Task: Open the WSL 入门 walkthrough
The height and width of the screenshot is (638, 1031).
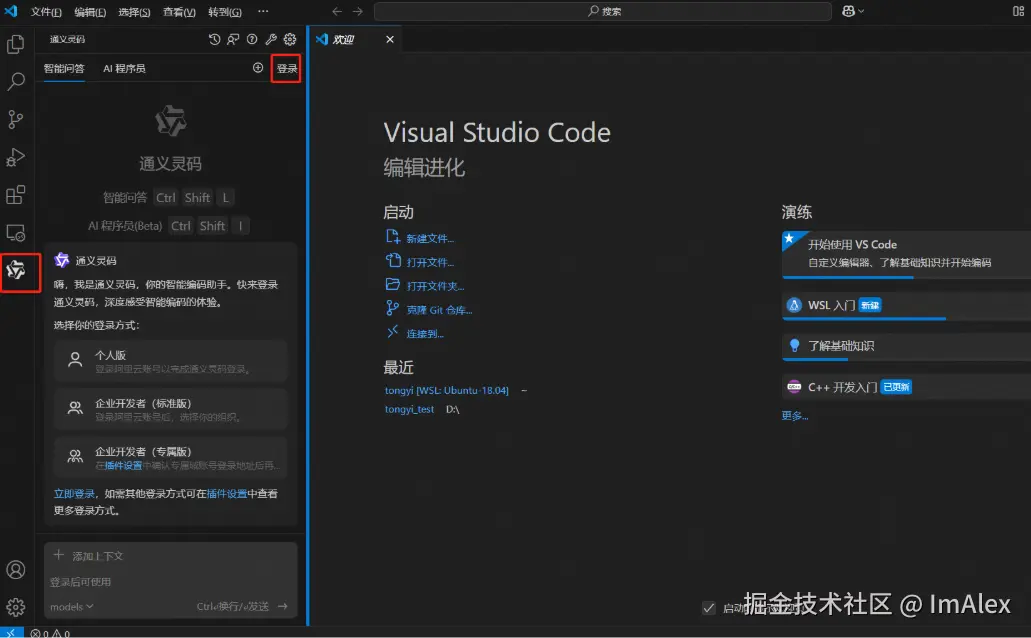Action: (906, 305)
